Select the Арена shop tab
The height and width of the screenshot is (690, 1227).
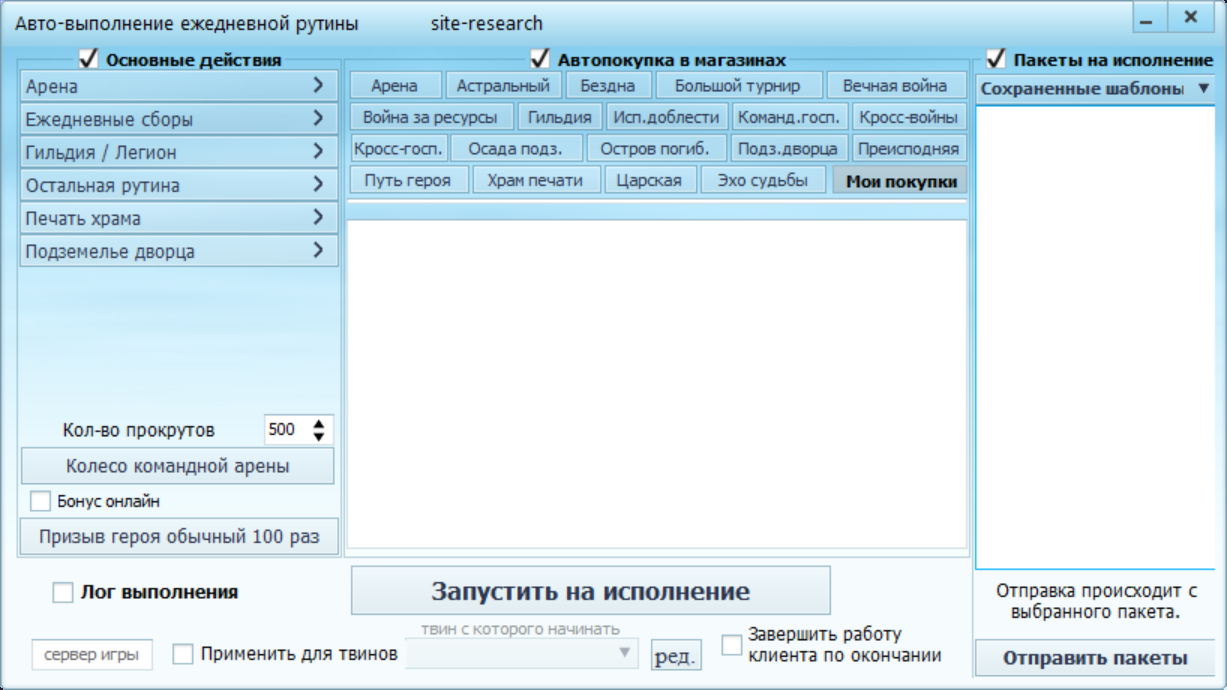coord(394,86)
